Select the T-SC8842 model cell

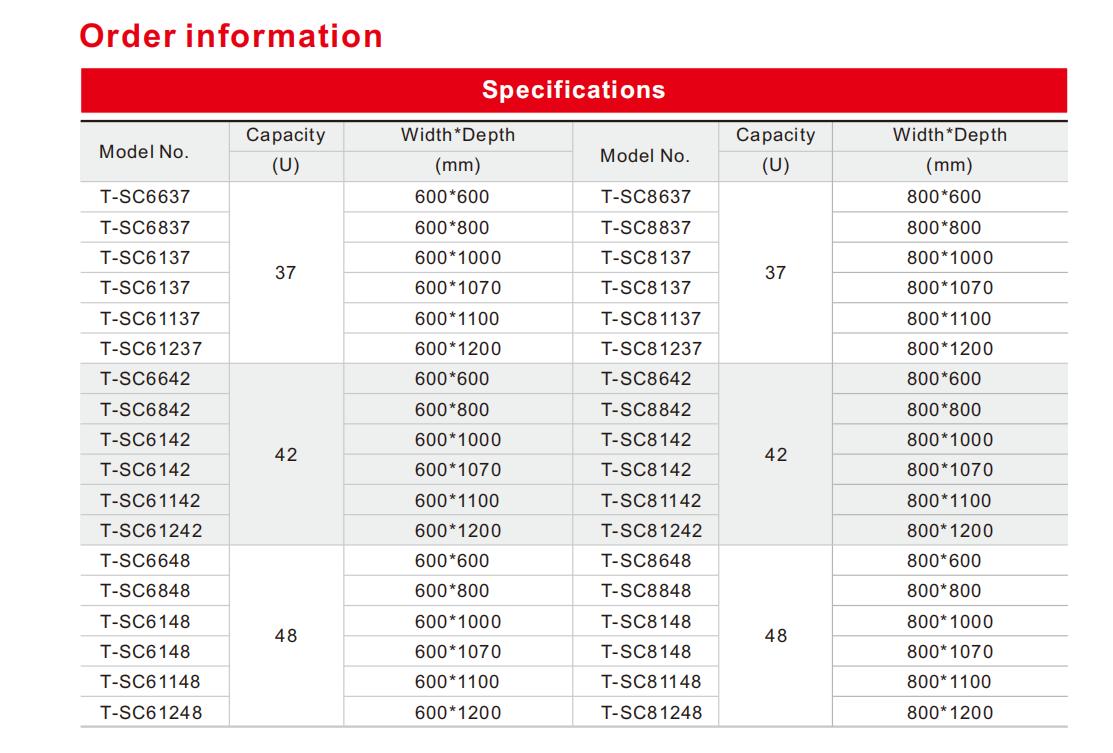tap(646, 409)
